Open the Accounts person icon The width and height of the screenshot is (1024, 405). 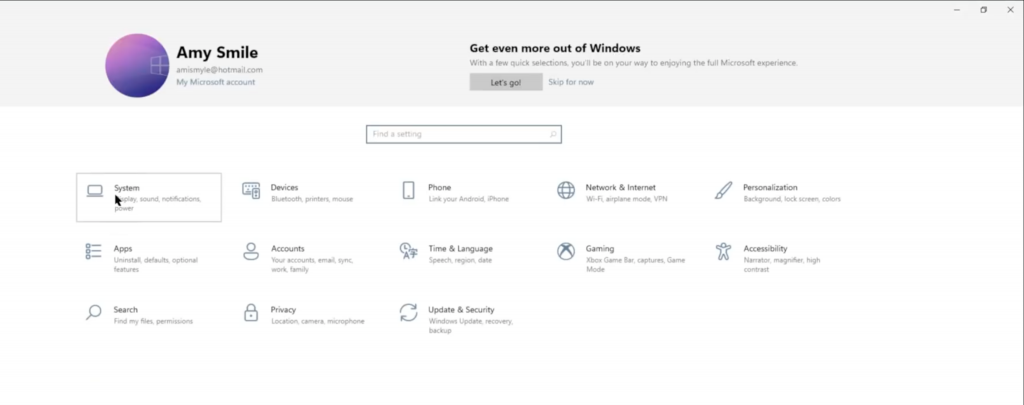tap(251, 251)
